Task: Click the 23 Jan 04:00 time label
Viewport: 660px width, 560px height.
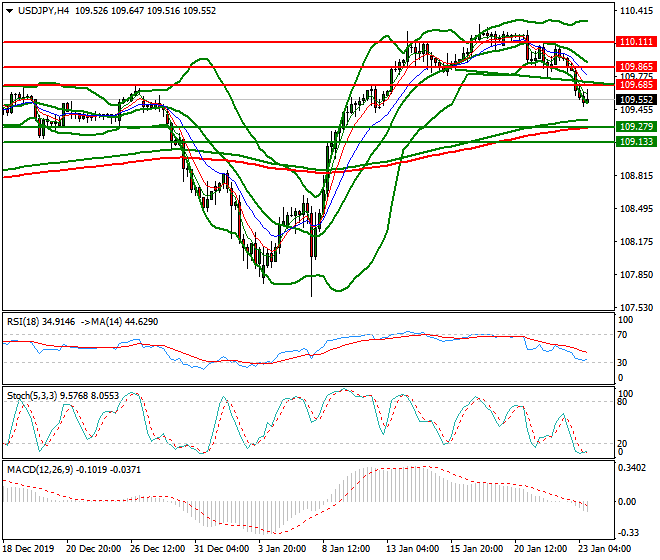Action: click(x=605, y=549)
